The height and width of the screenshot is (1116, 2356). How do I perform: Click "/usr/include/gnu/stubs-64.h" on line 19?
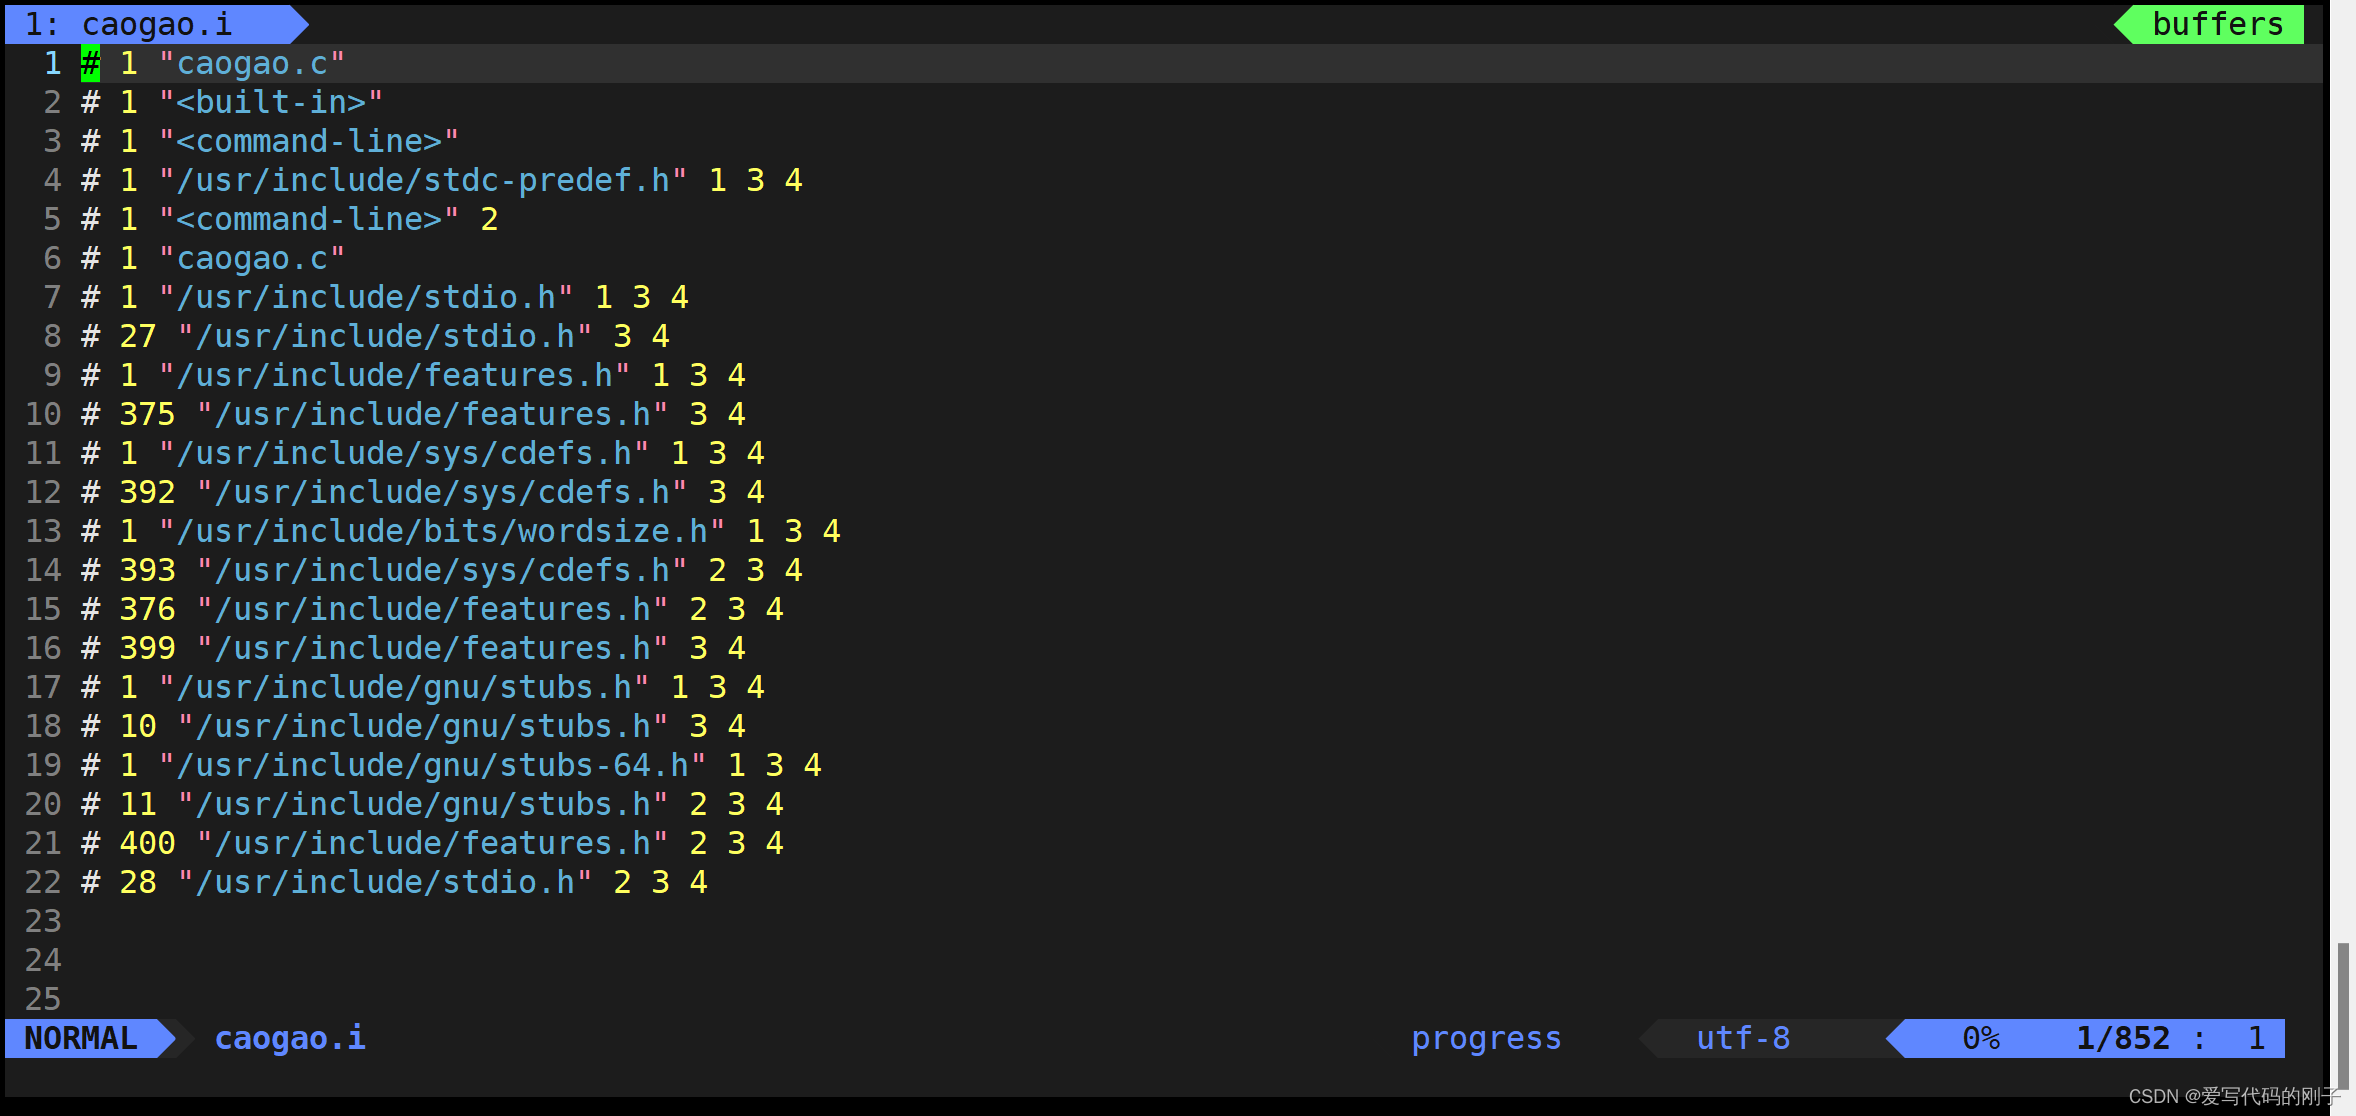(x=432, y=765)
